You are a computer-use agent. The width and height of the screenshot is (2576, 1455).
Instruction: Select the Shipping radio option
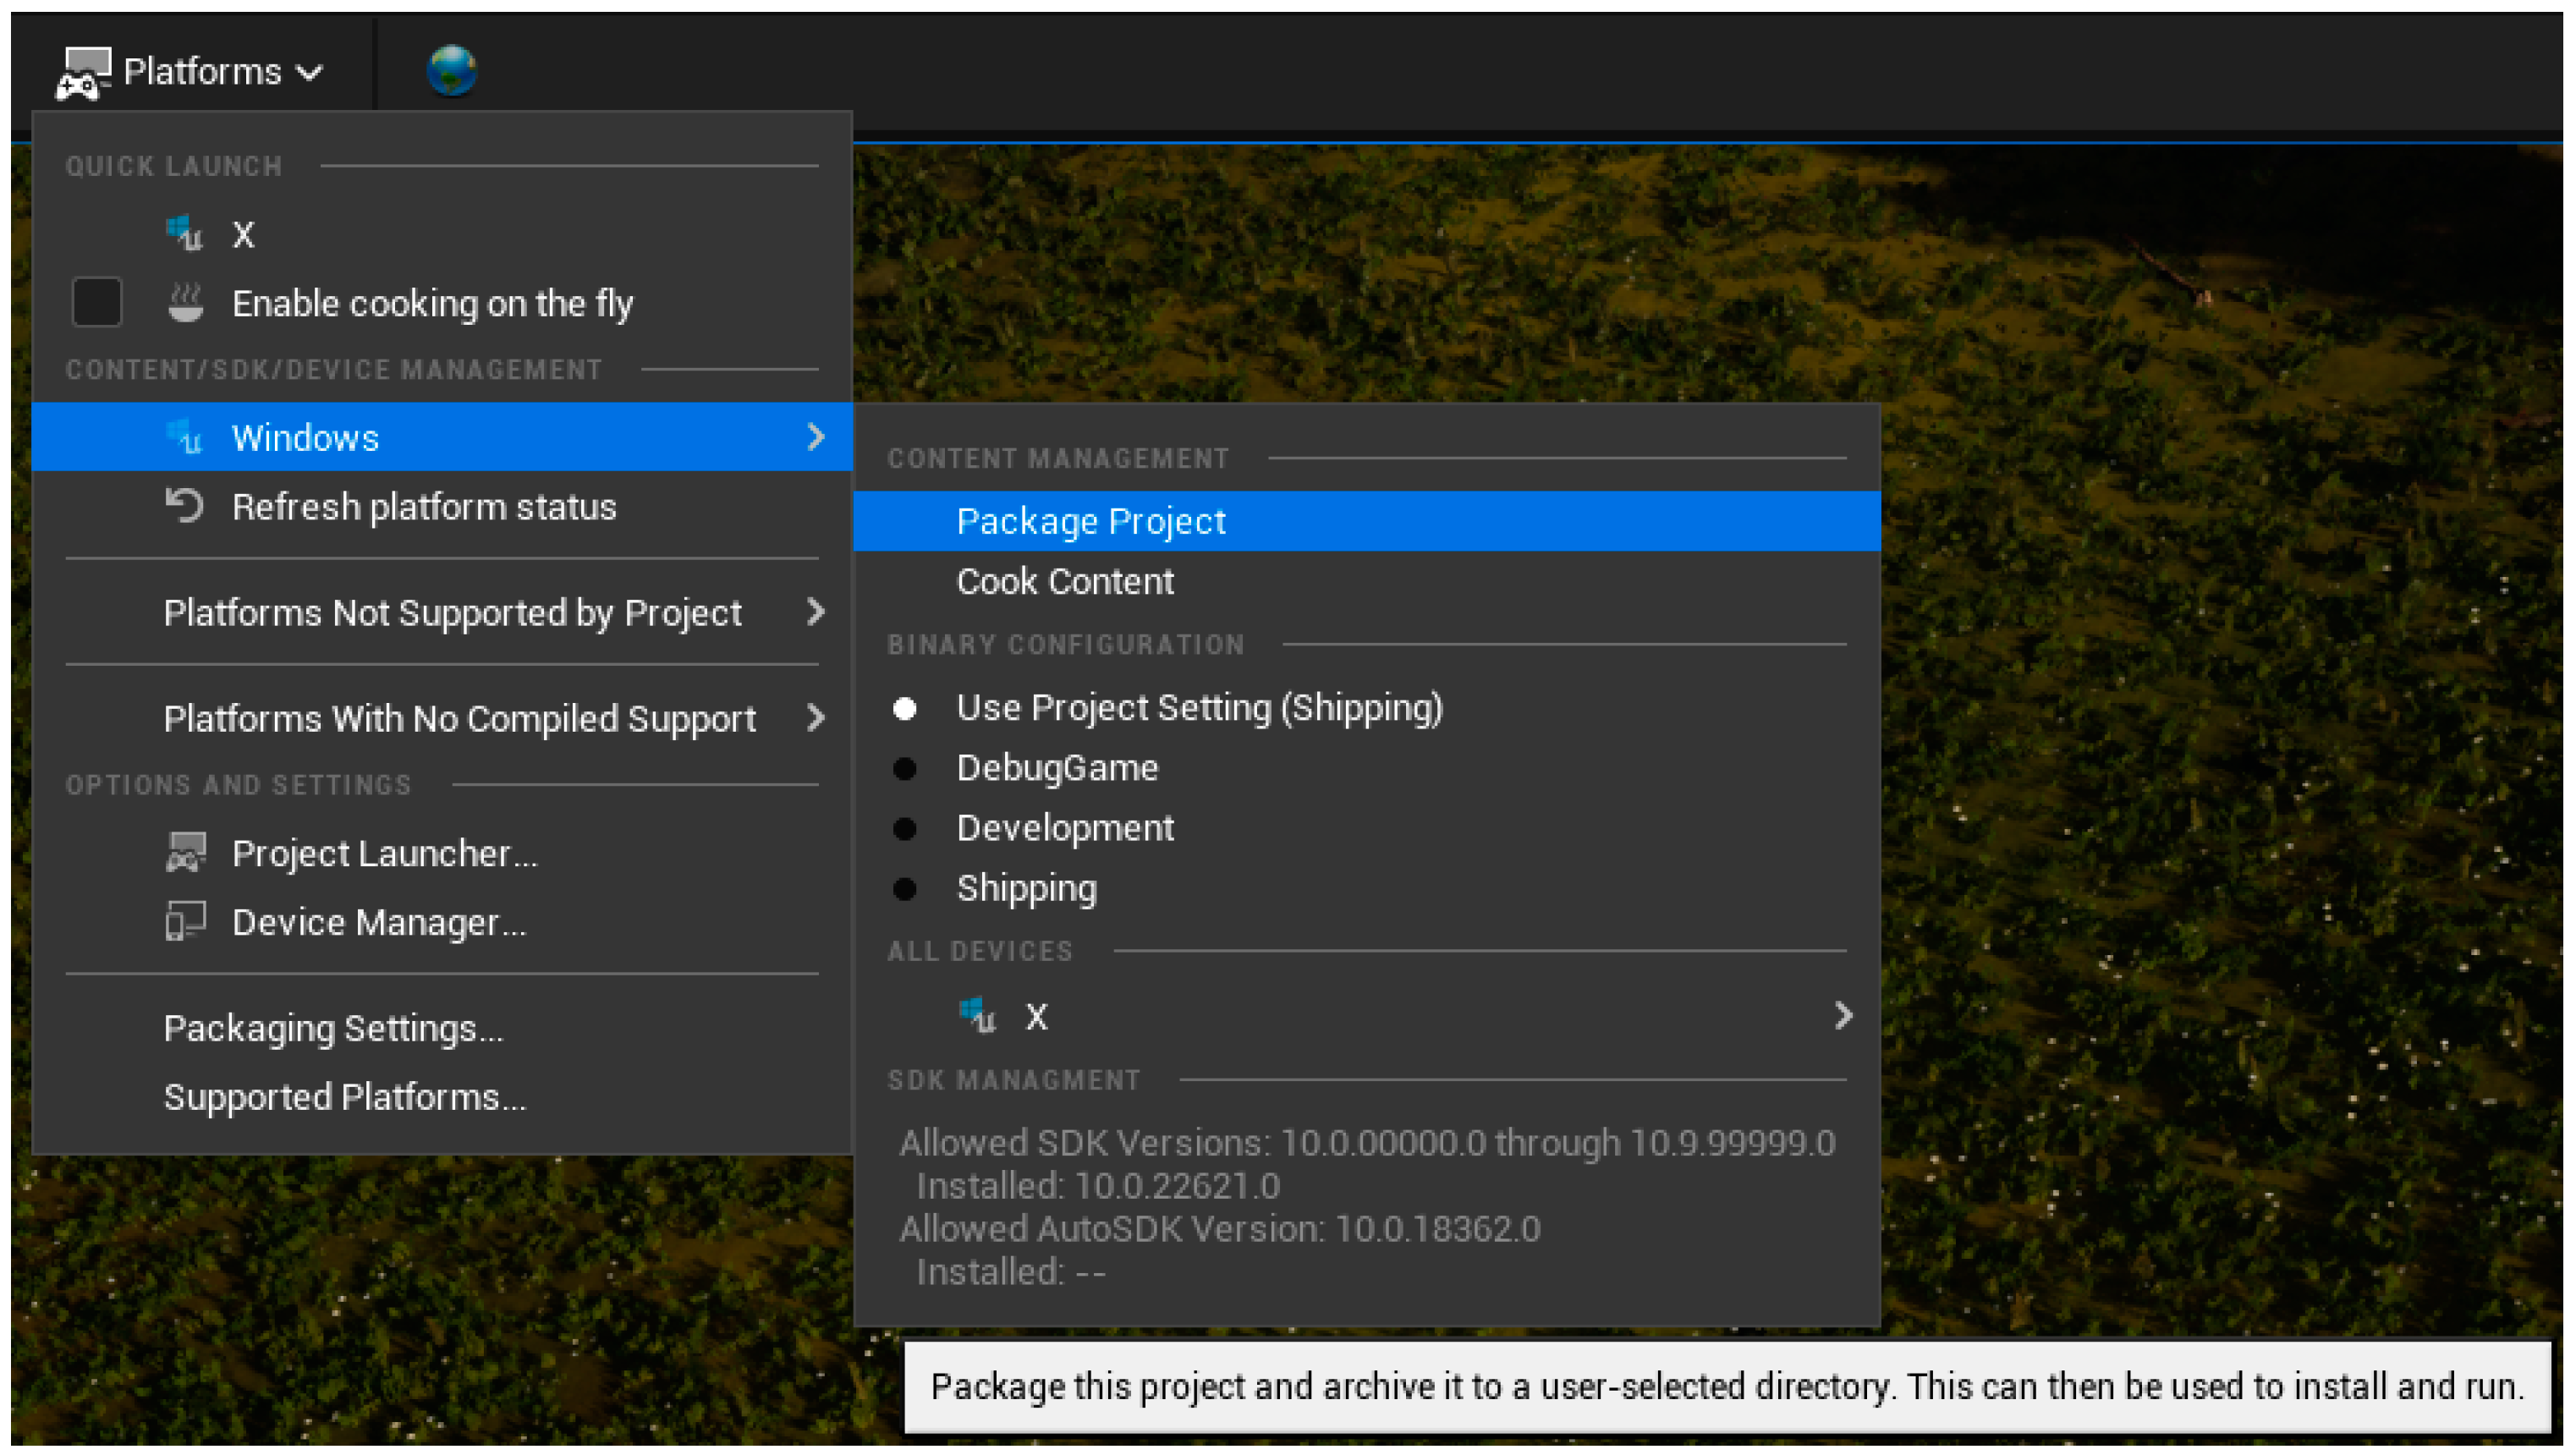(x=1026, y=888)
